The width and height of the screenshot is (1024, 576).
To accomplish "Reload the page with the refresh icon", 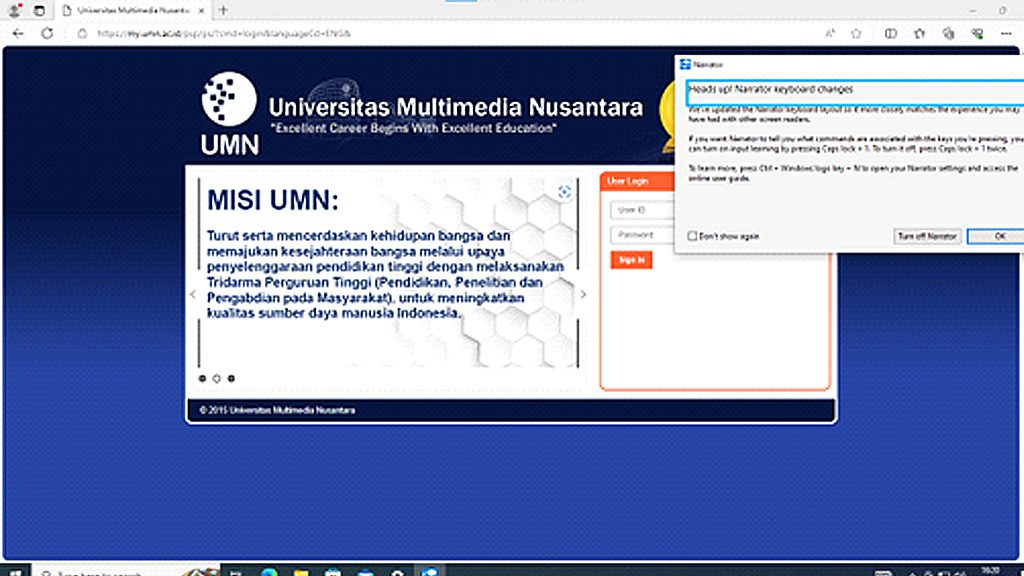I will click(x=47, y=33).
